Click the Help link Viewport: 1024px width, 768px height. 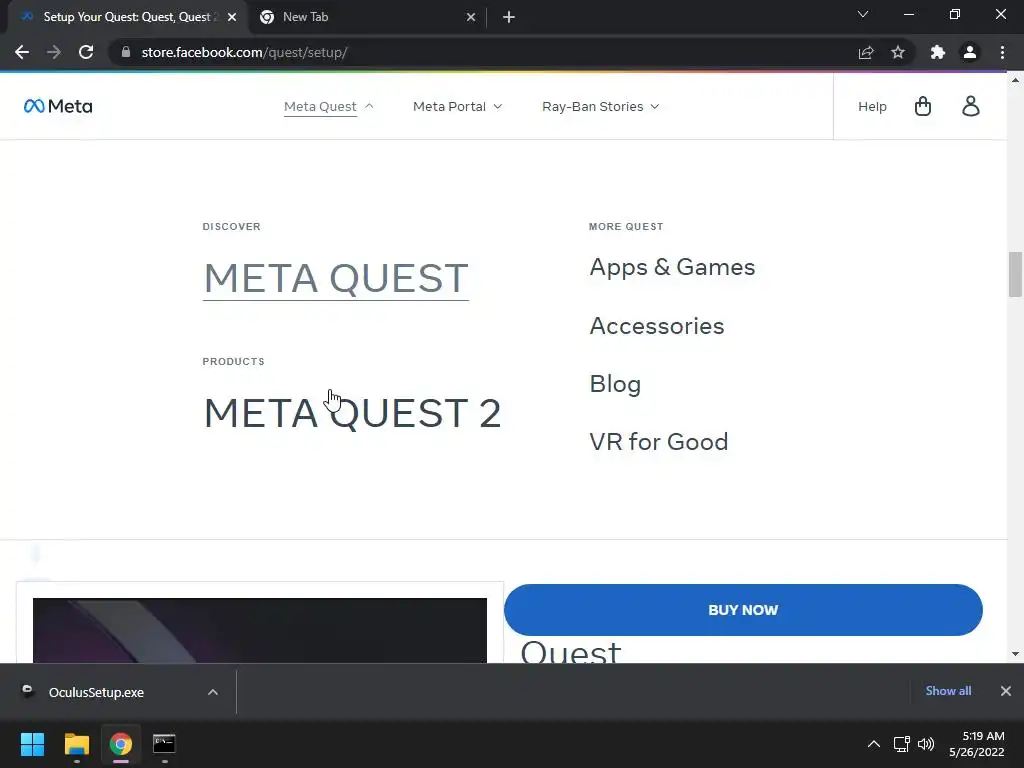tap(872, 106)
